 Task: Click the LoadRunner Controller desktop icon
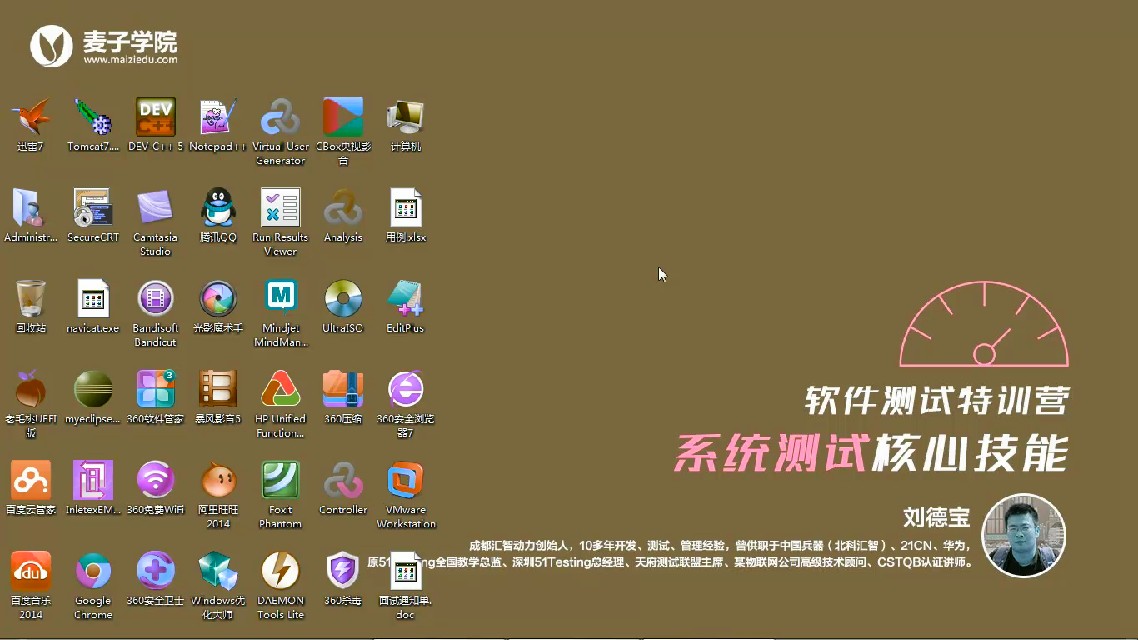tap(343, 481)
